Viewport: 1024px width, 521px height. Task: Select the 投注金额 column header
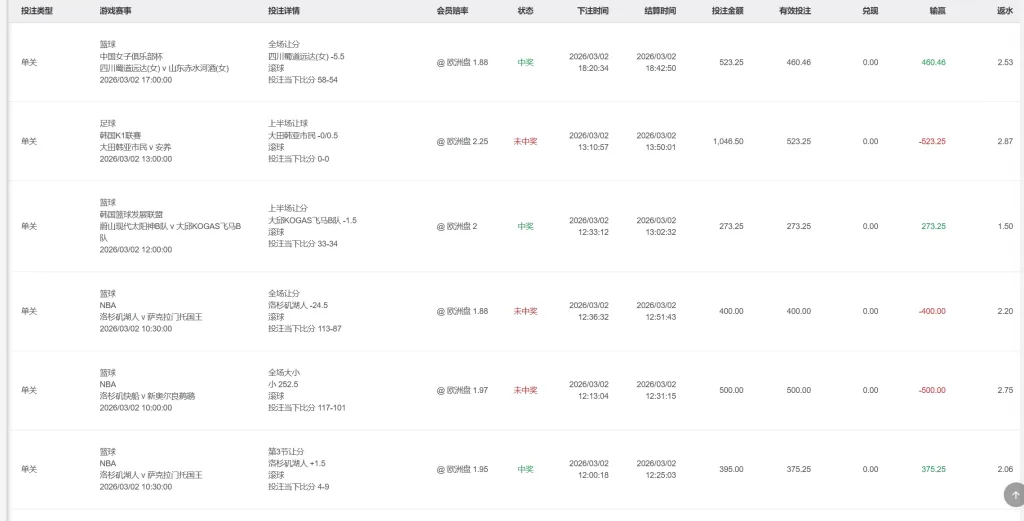(727, 11)
